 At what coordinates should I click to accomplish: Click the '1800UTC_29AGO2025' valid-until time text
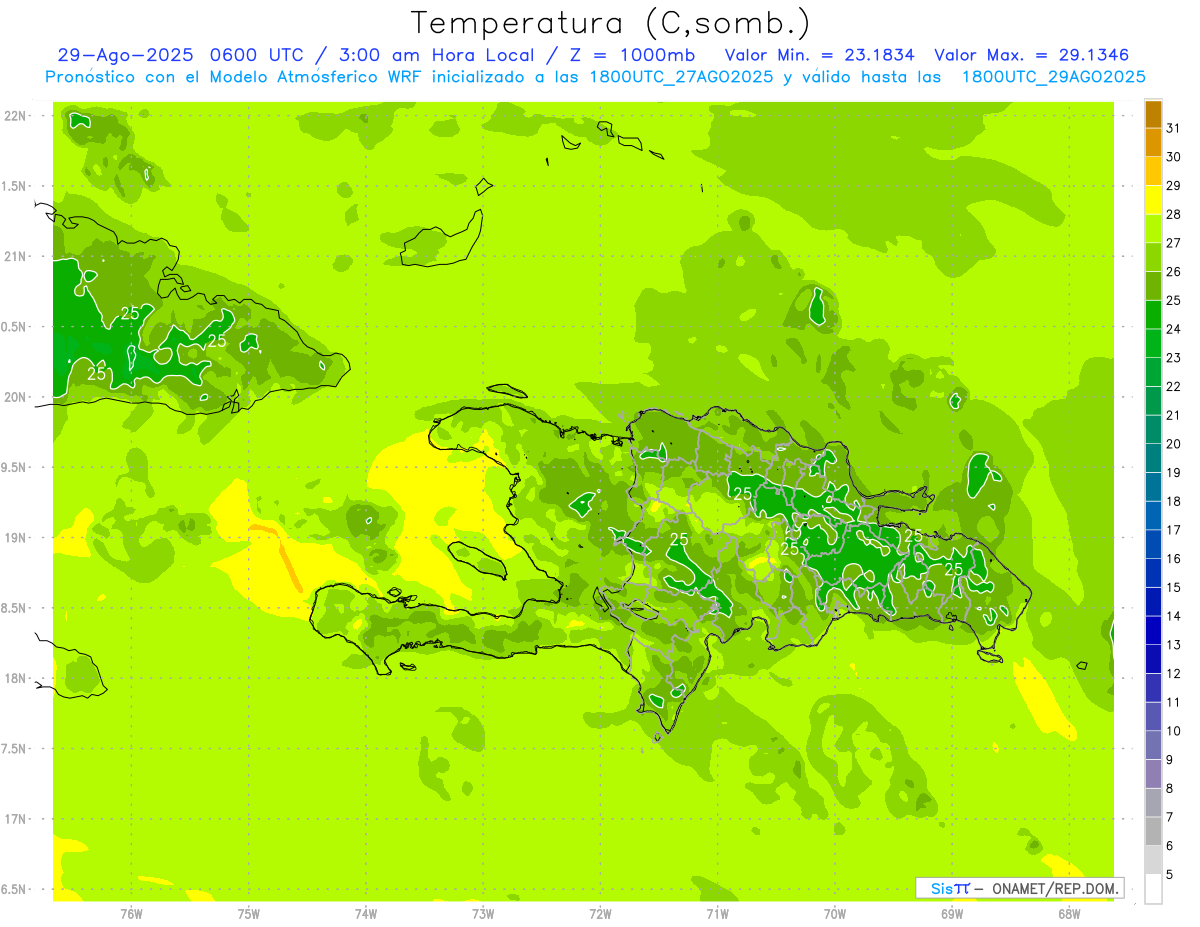tap(1053, 77)
